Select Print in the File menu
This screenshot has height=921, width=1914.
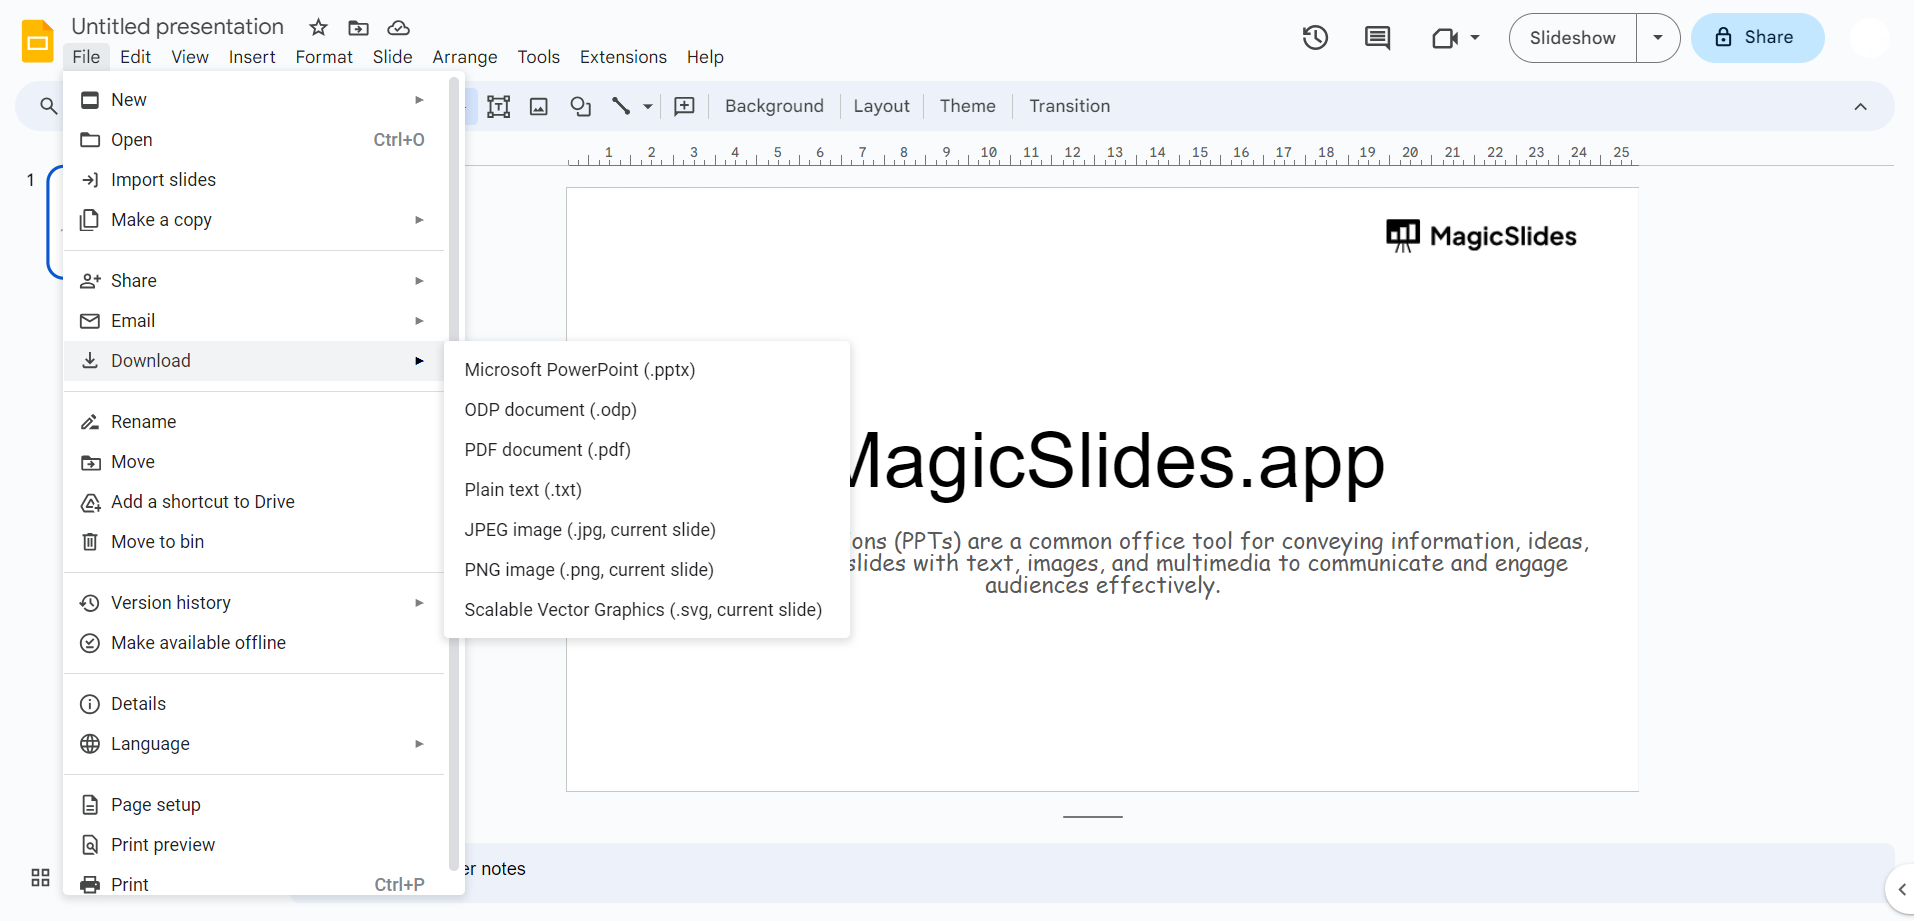click(x=254, y=881)
